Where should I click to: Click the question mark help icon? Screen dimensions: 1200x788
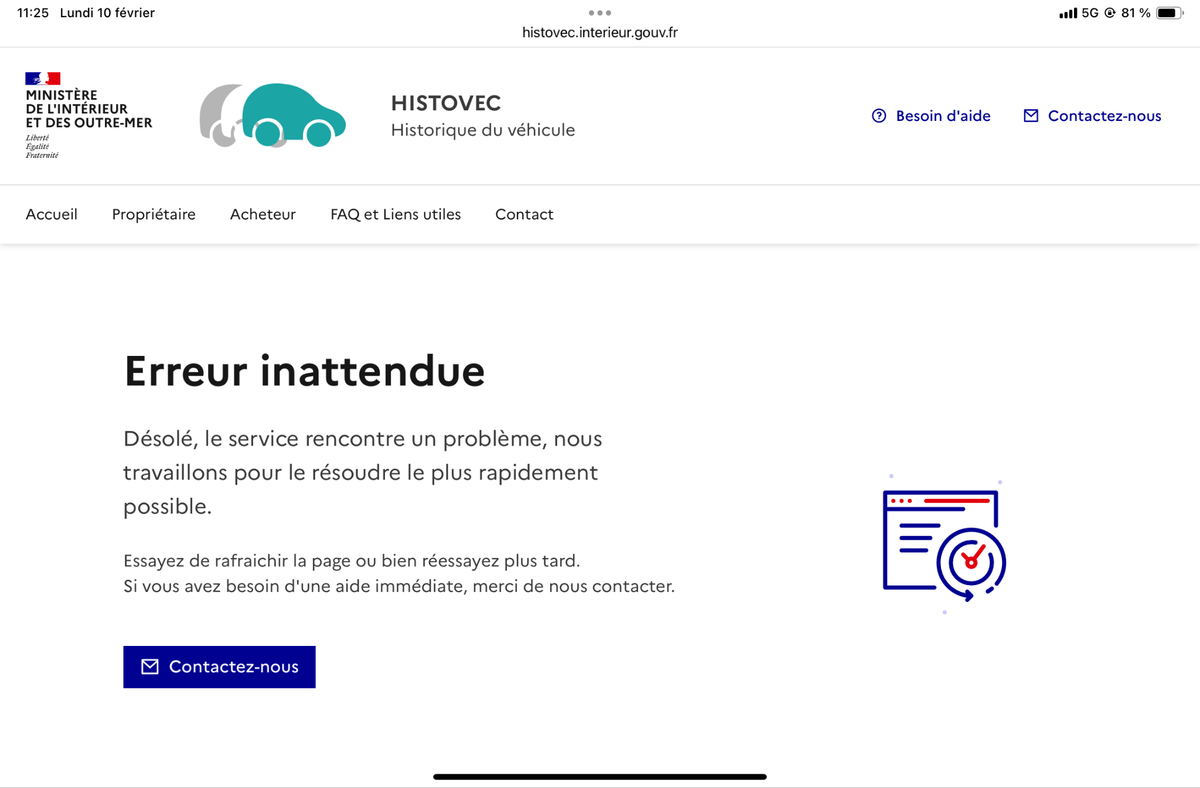tap(879, 116)
